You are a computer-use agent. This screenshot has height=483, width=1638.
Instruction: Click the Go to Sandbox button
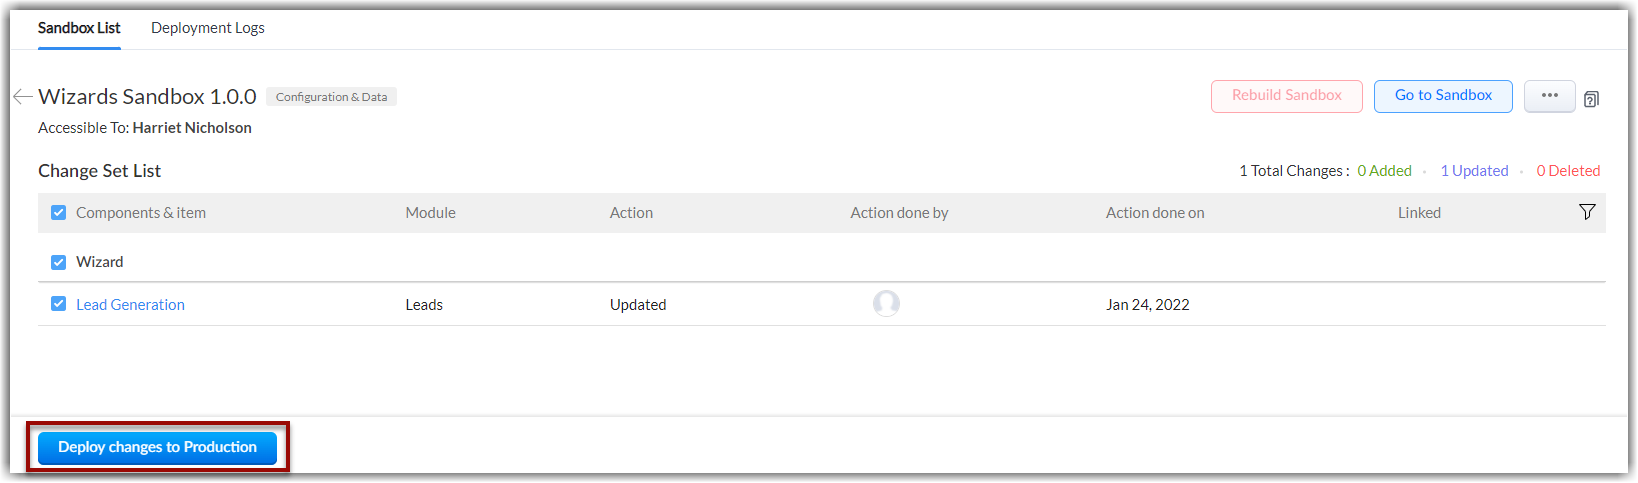(1442, 96)
